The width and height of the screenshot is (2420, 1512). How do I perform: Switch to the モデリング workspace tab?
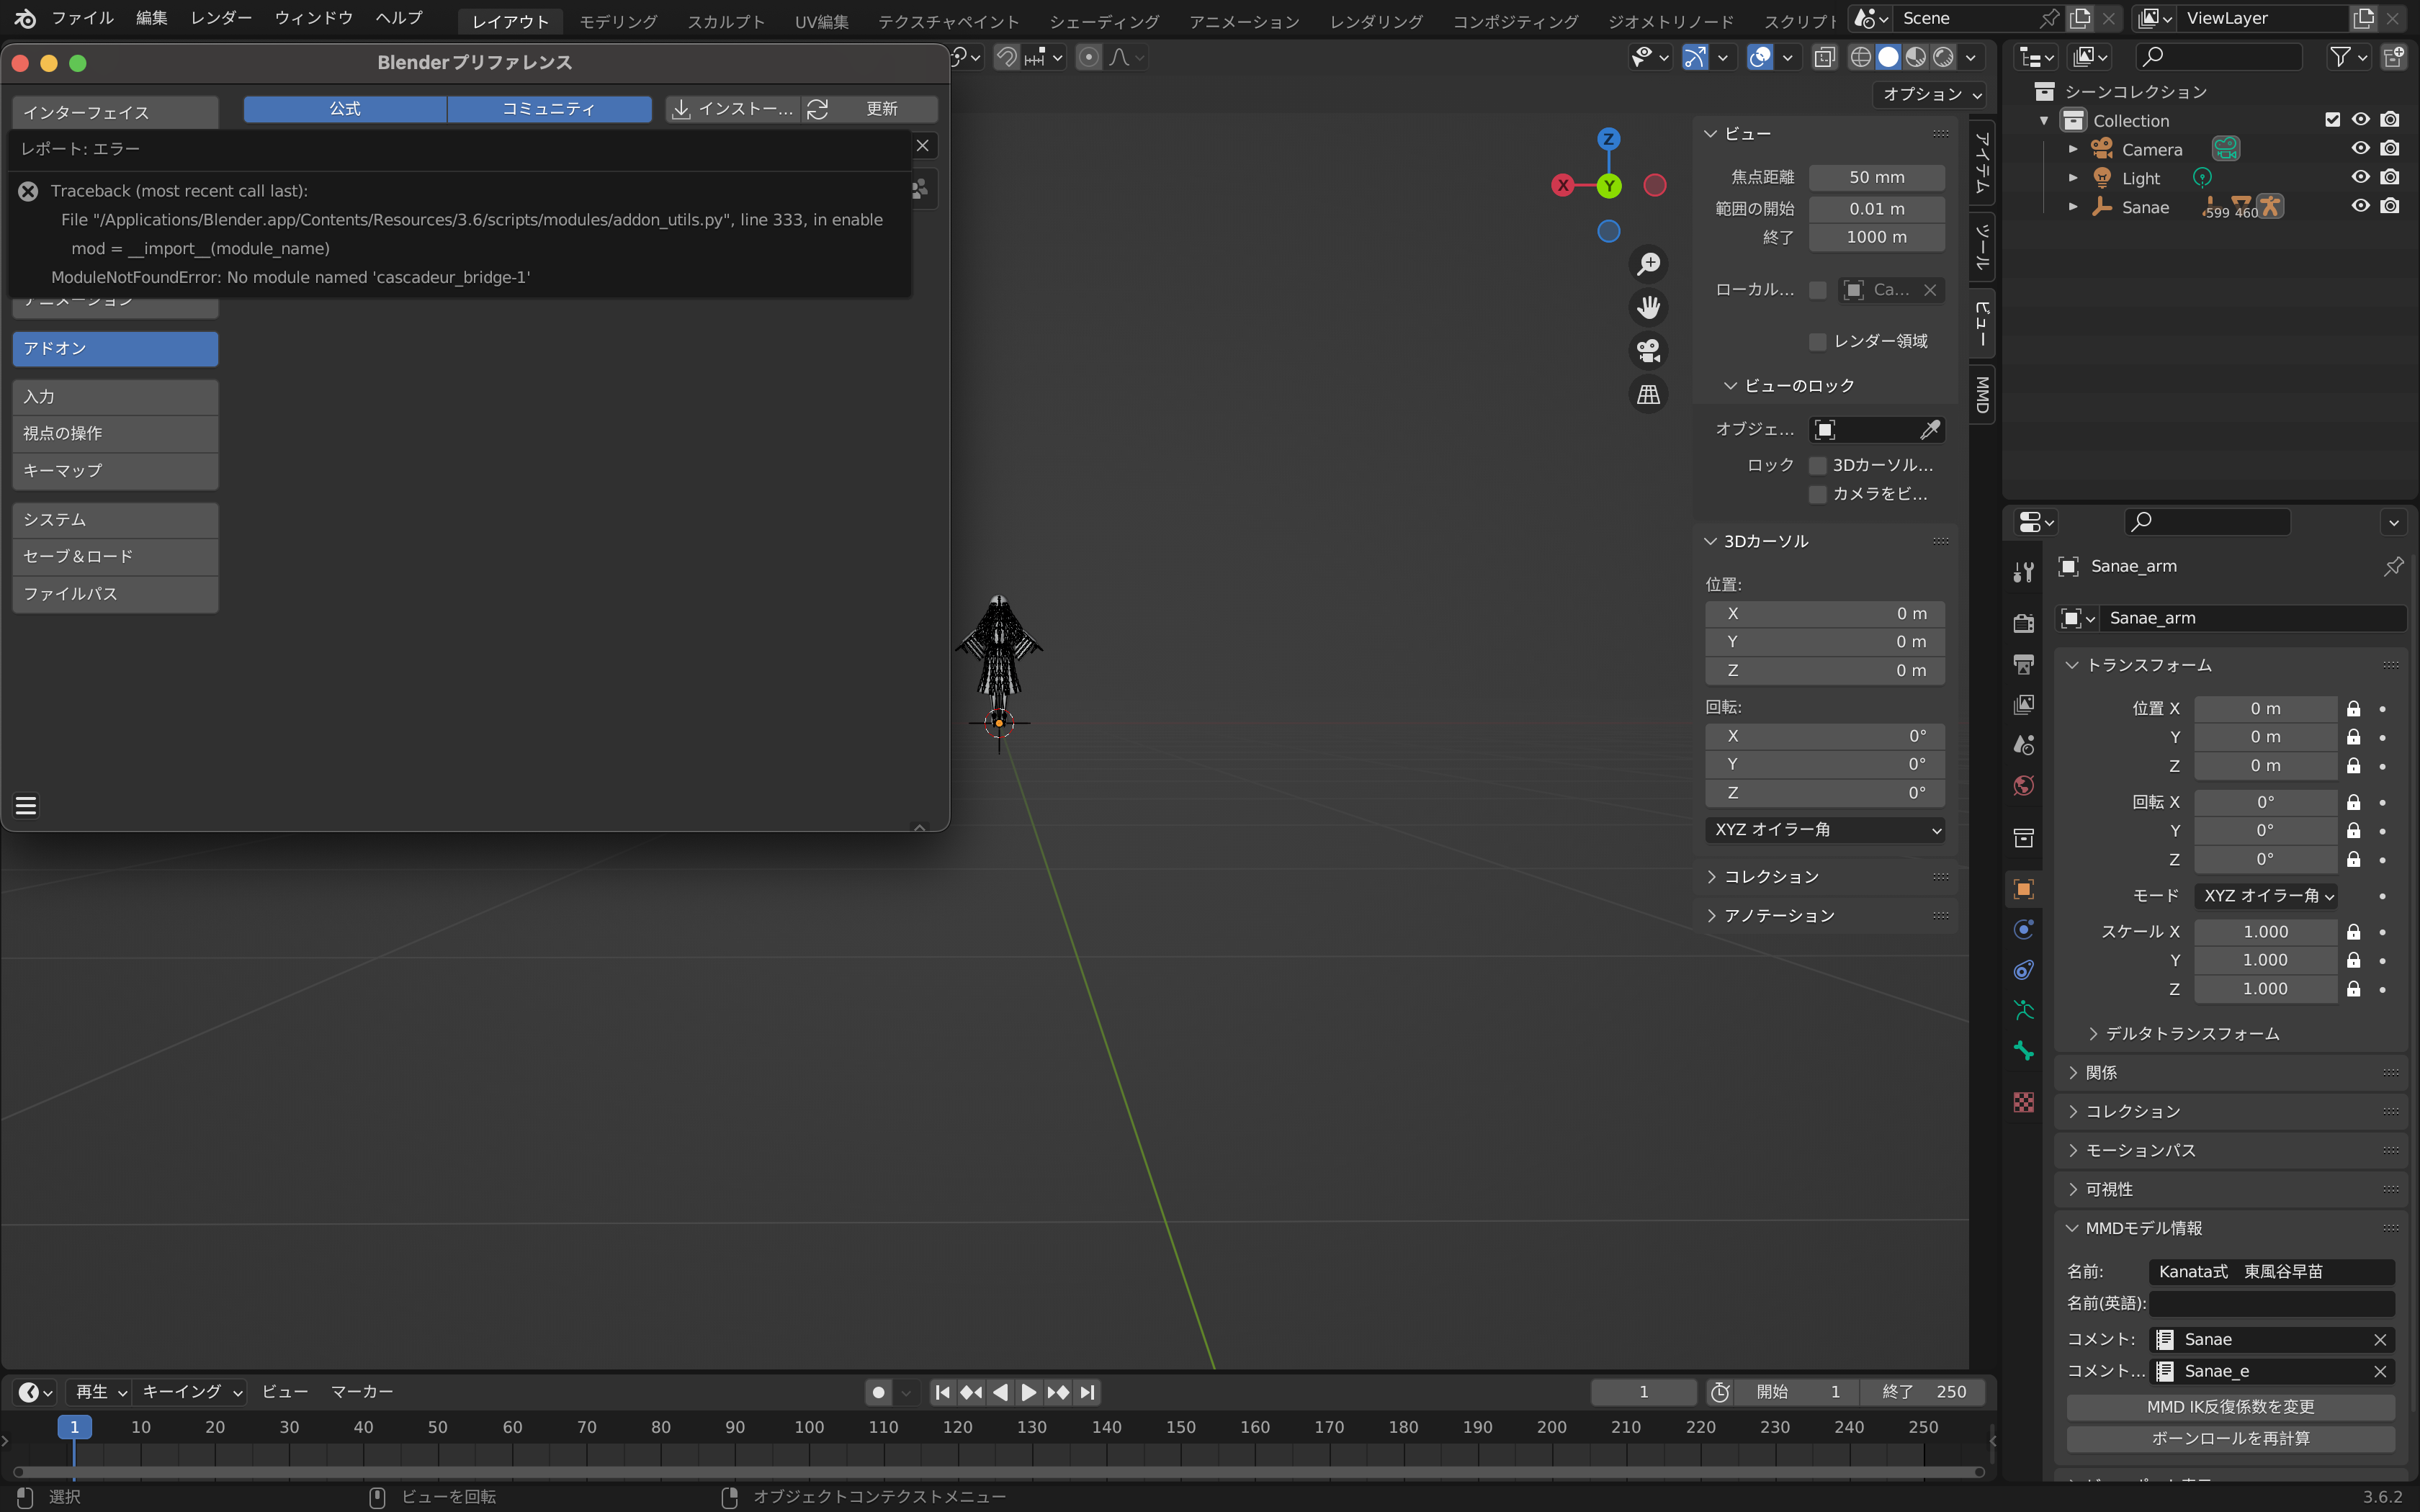click(618, 21)
